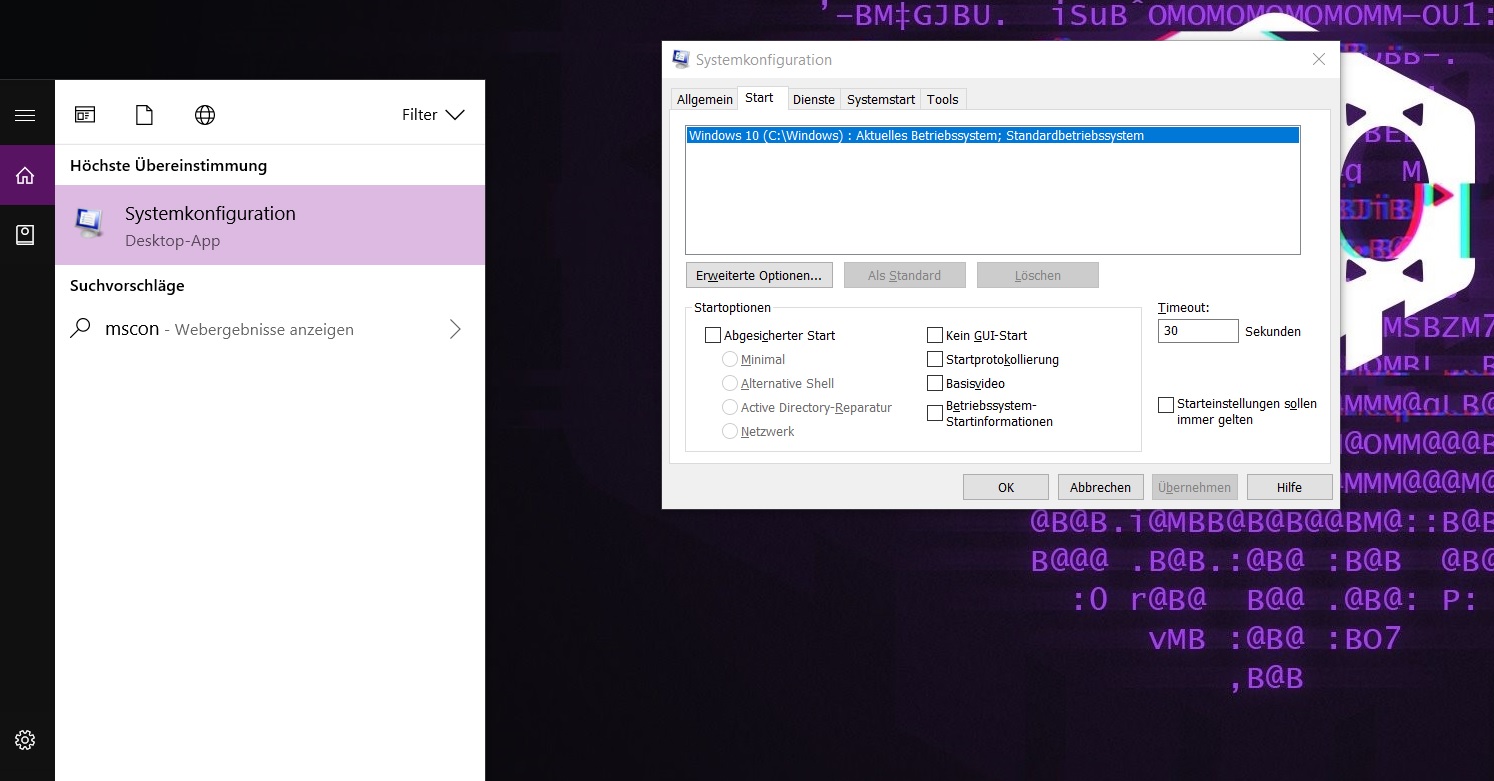Image resolution: width=1494 pixels, height=781 pixels.
Task: Click the Als Standard button
Action: pos(905,275)
